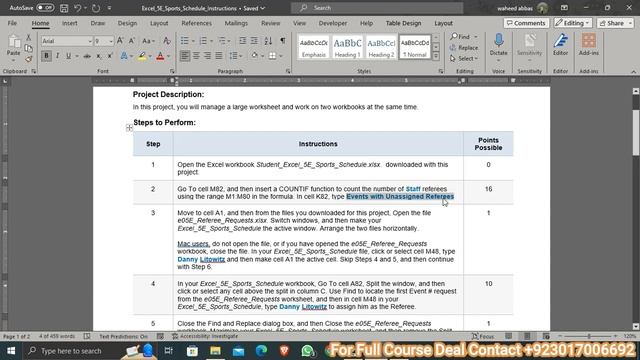Viewport: 640px width, 360px height.
Task: Open the Change Case Aa dropdown
Action: click(148, 41)
